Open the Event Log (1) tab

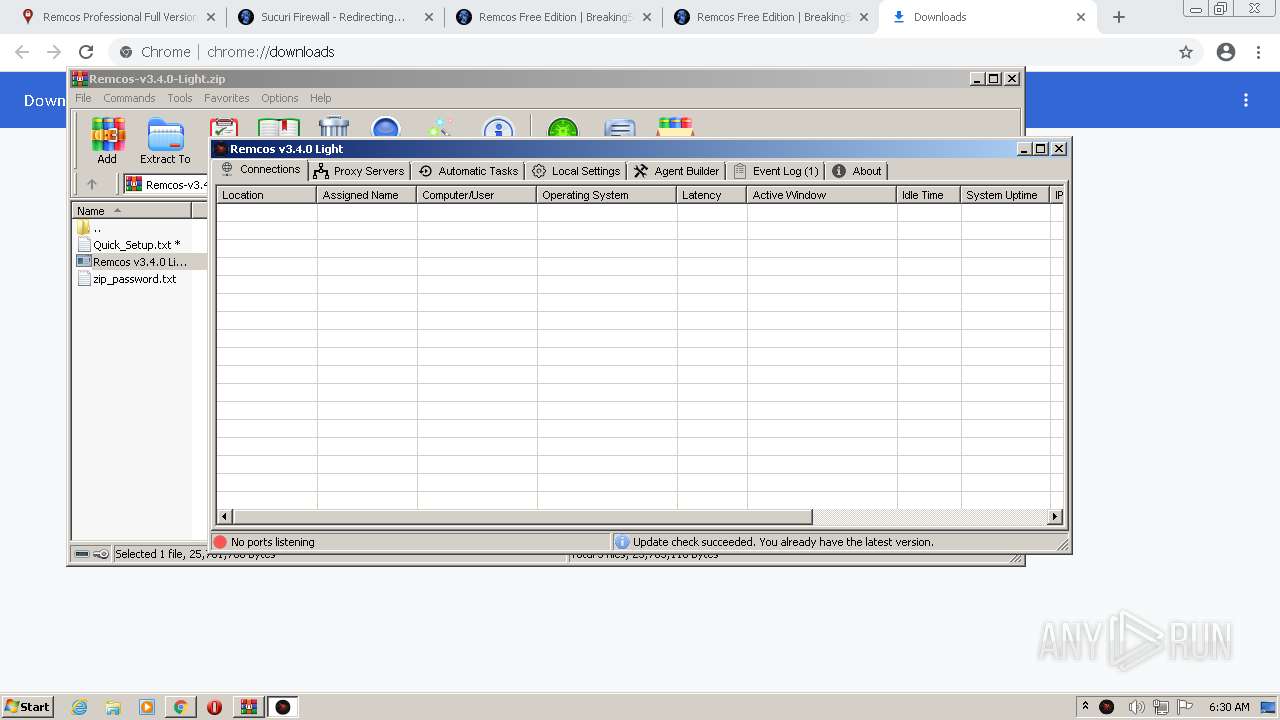tap(776, 171)
